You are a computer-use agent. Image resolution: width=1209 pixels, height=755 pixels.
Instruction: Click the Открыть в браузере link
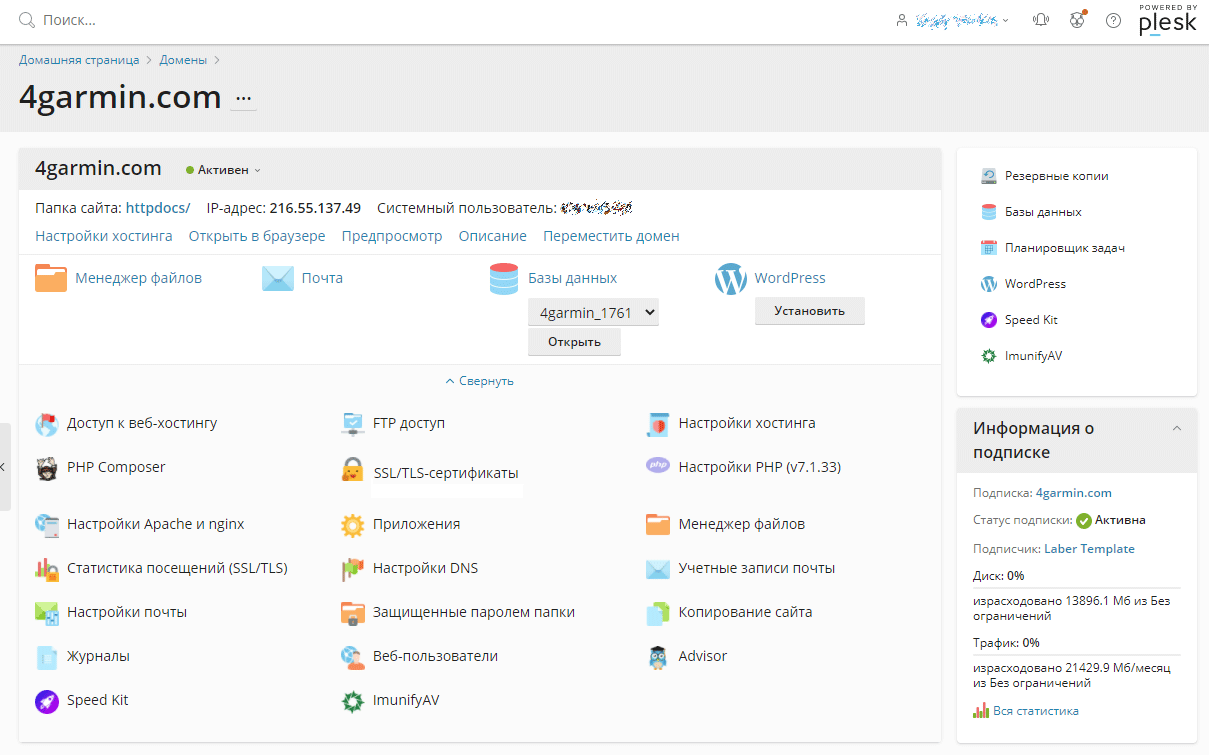pyautogui.click(x=257, y=236)
